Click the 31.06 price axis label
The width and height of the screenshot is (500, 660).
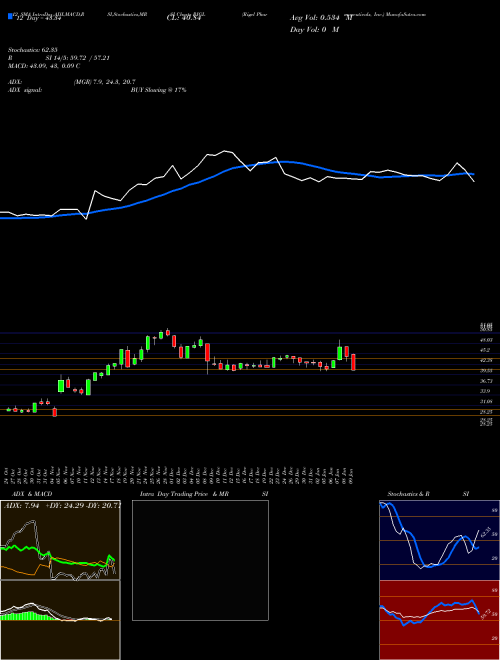click(x=486, y=402)
